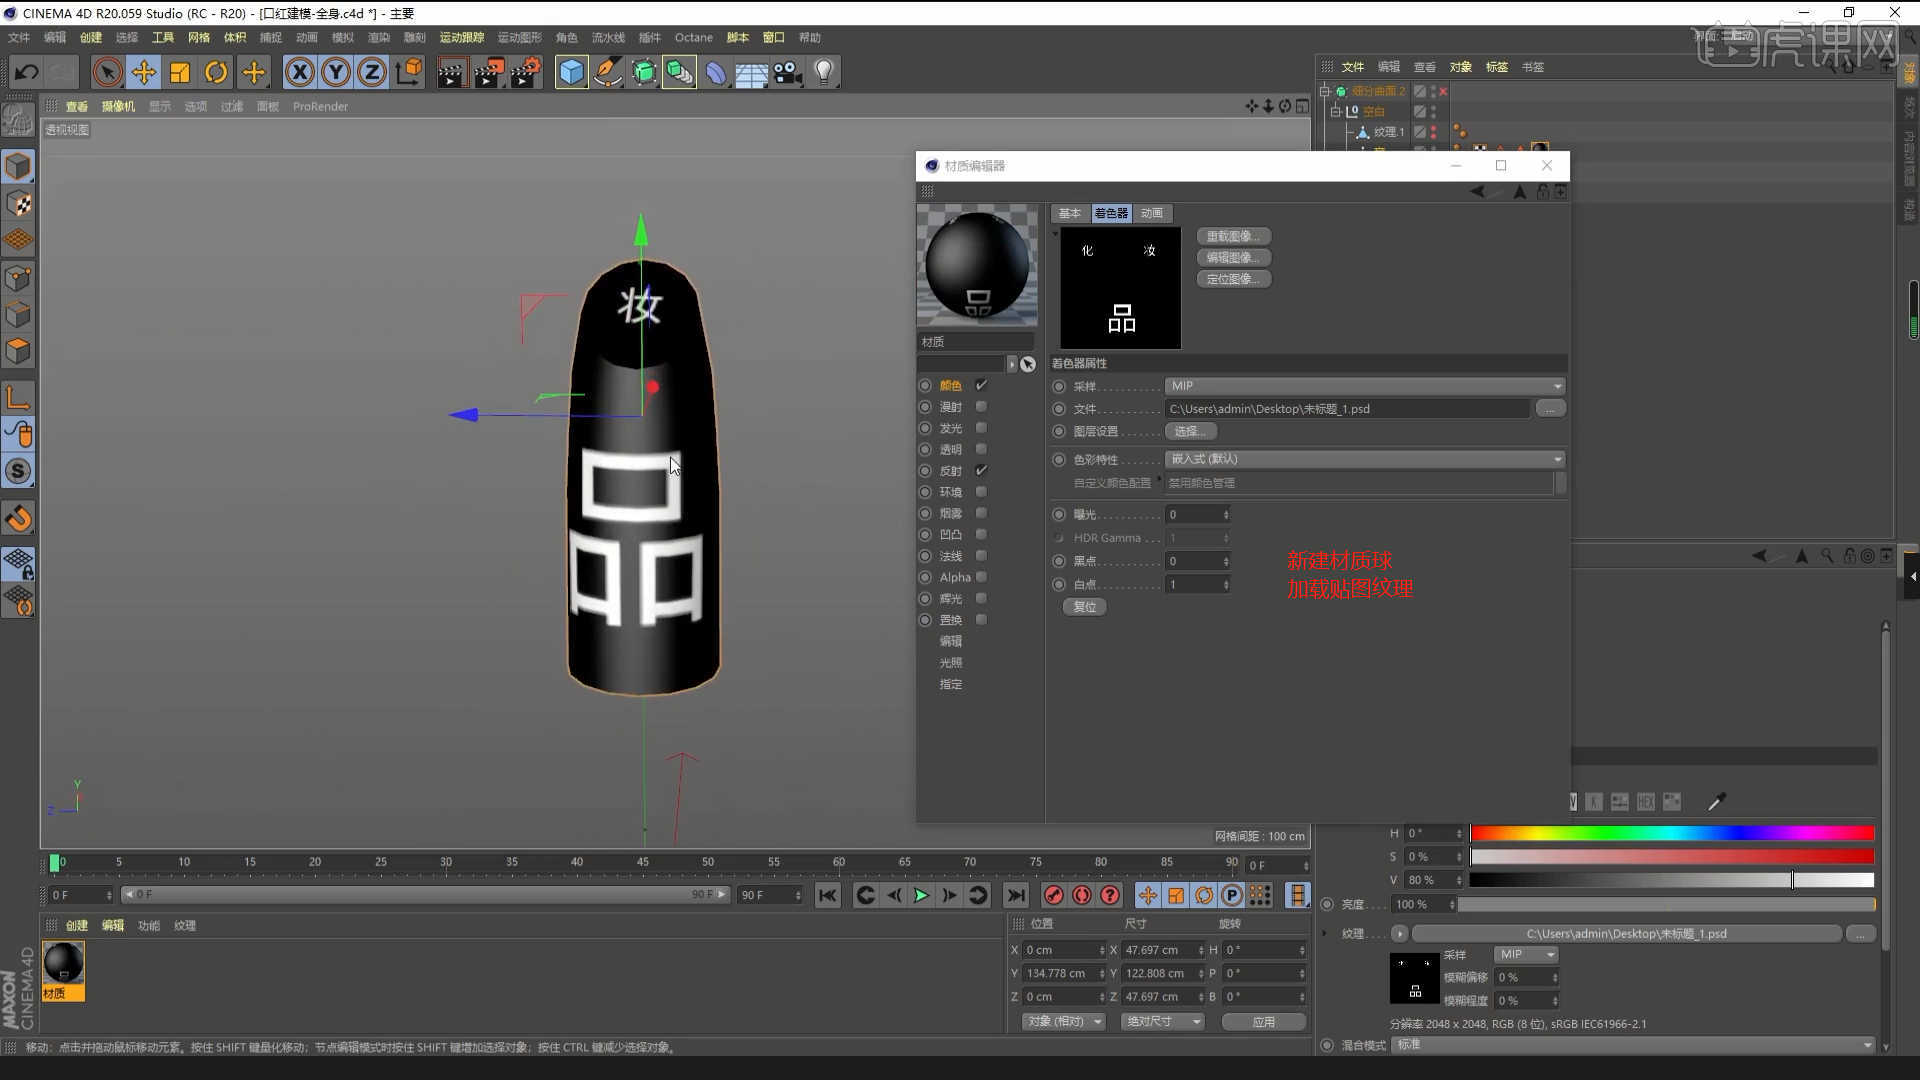Switch to the 动画 tab in material editor
The width and height of the screenshot is (1920, 1080).
(x=1152, y=214)
